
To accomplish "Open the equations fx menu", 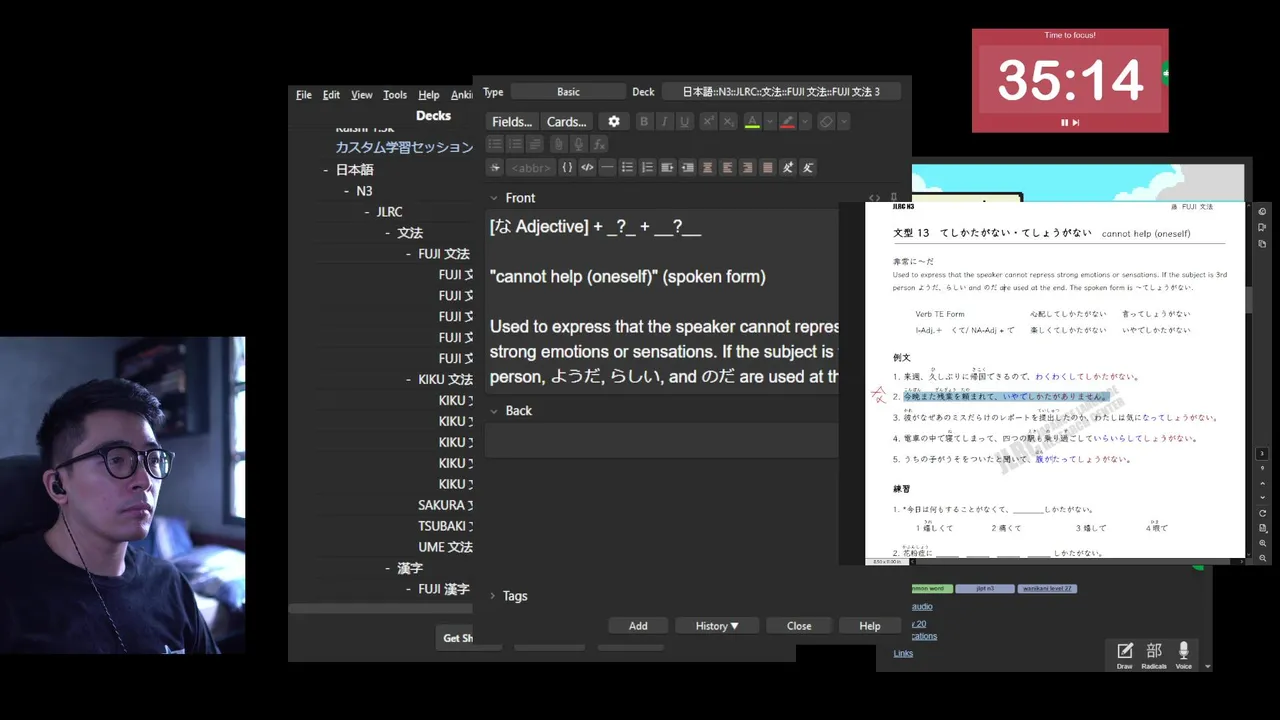I will tap(599, 144).
